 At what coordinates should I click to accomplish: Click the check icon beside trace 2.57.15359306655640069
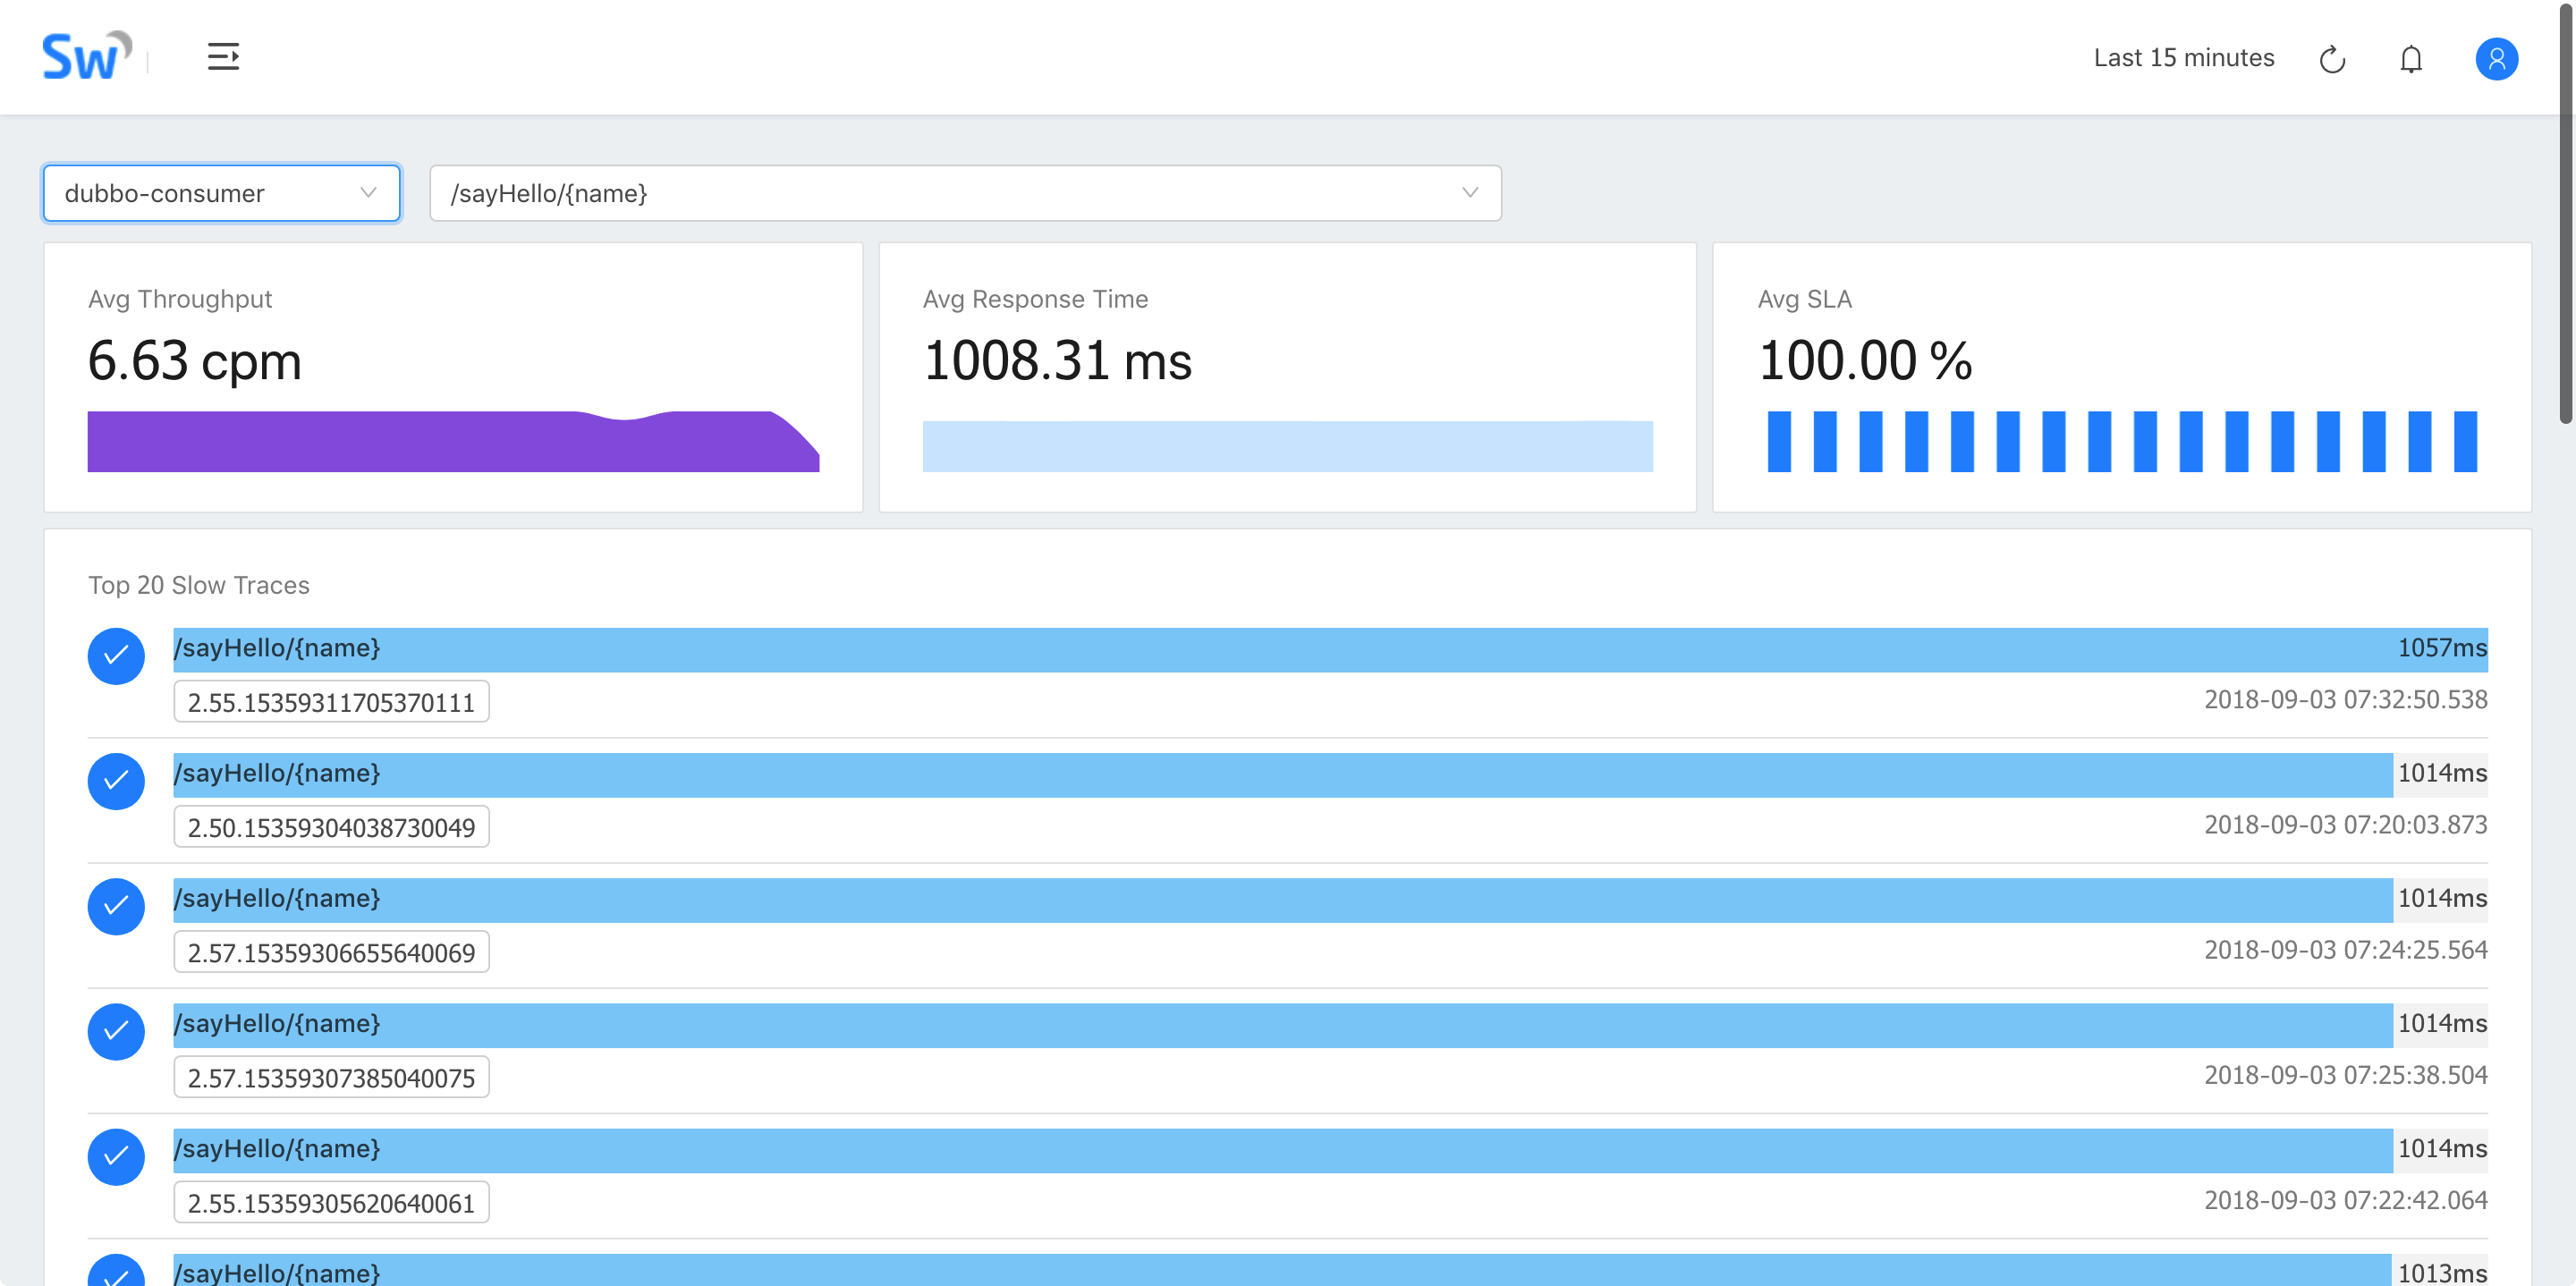(x=116, y=906)
